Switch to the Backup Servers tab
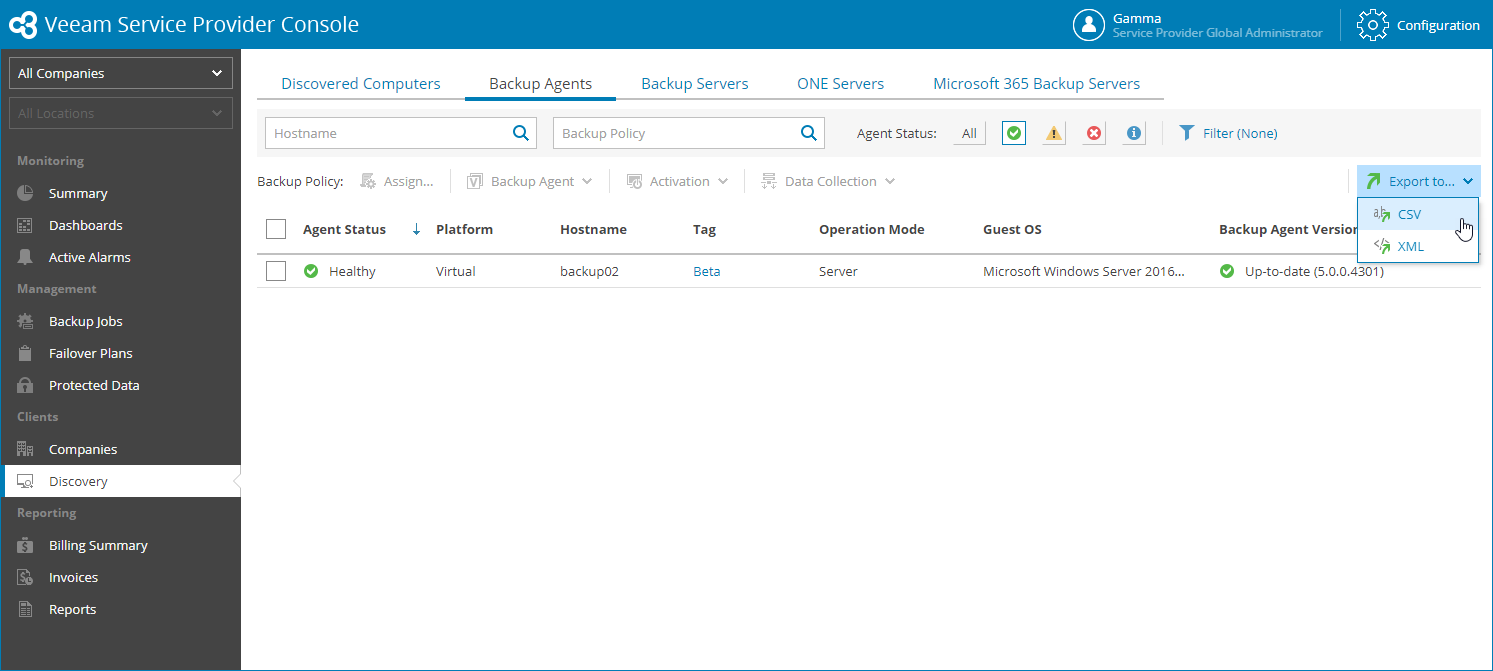The image size is (1493, 671). click(x=695, y=84)
